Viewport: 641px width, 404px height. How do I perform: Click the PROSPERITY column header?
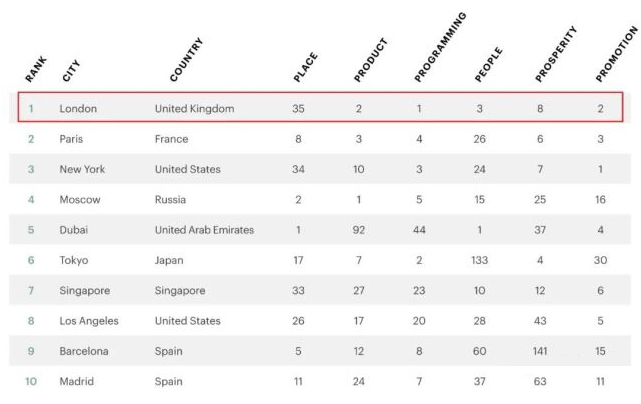click(x=556, y=54)
